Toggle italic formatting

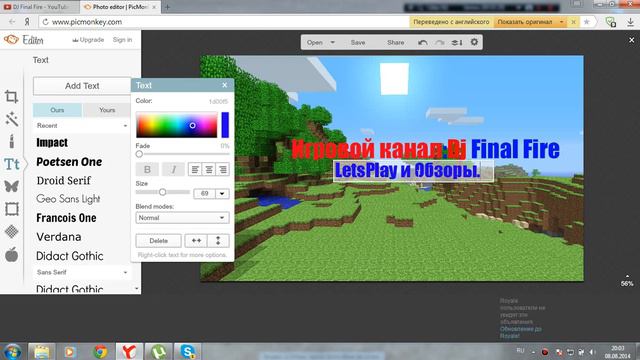173,169
